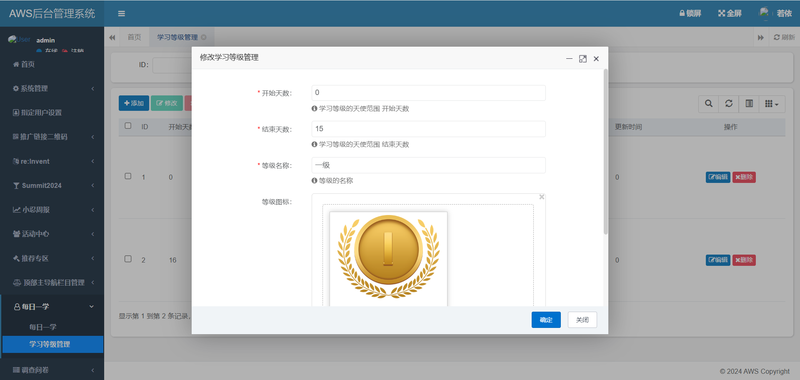Screen dimensions: 800x380
Task: Expand Summit2024 sidebar menu
Action: [x=52, y=185]
